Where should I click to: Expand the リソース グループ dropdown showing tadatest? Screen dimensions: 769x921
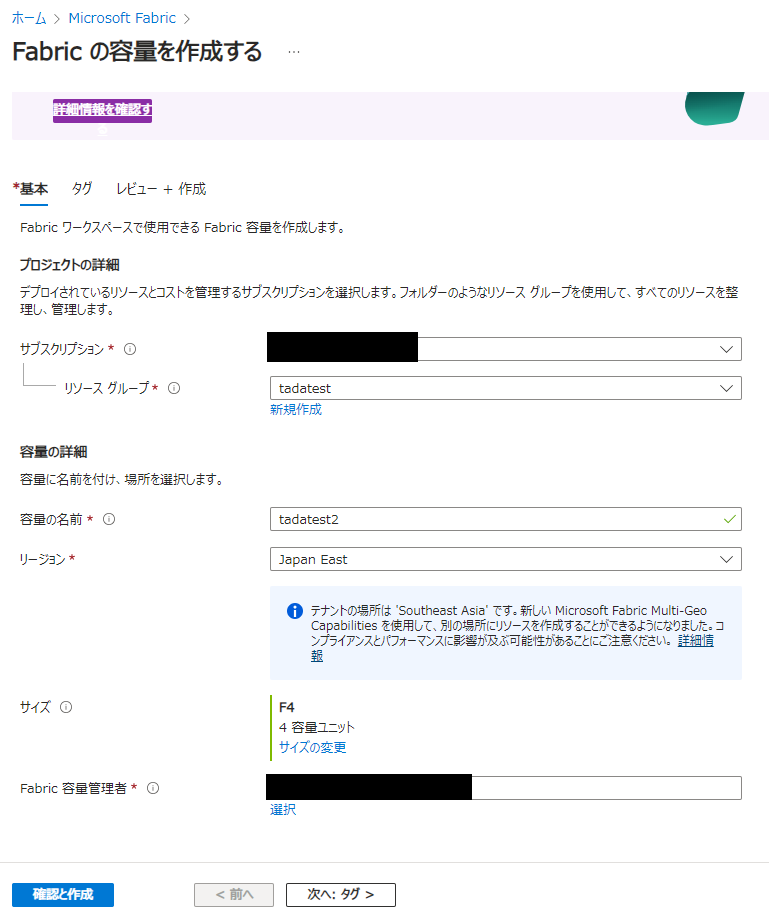pyautogui.click(x=505, y=388)
